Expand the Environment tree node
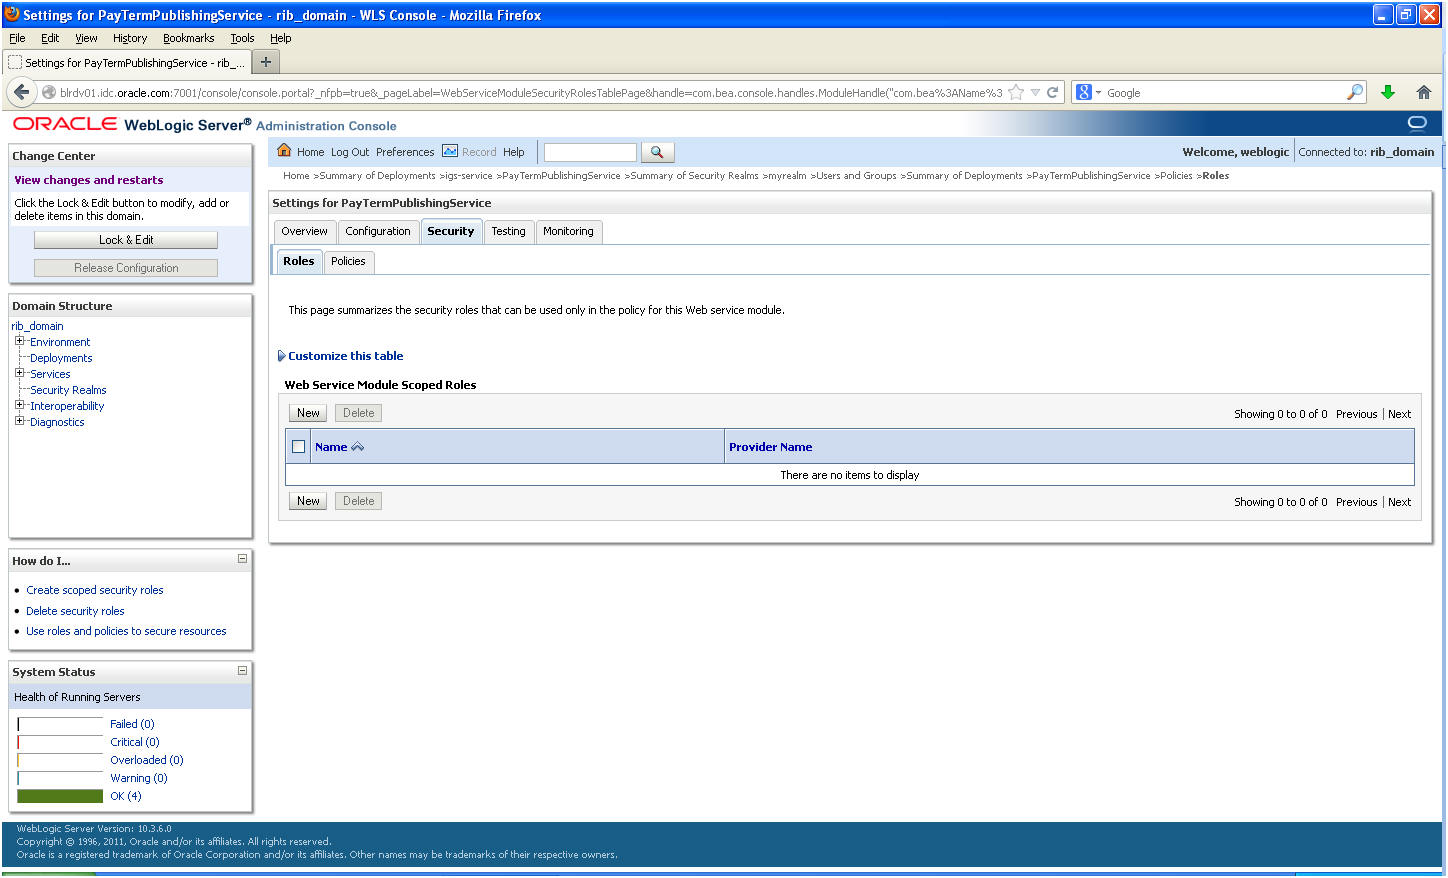This screenshot has width=1448, height=878. click(x=19, y=341)
